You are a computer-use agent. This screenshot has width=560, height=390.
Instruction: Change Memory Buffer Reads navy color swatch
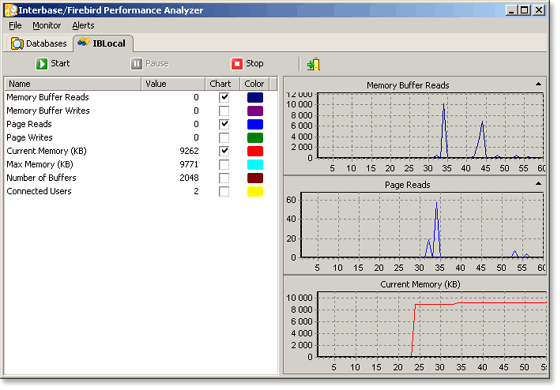pos(255,98)
